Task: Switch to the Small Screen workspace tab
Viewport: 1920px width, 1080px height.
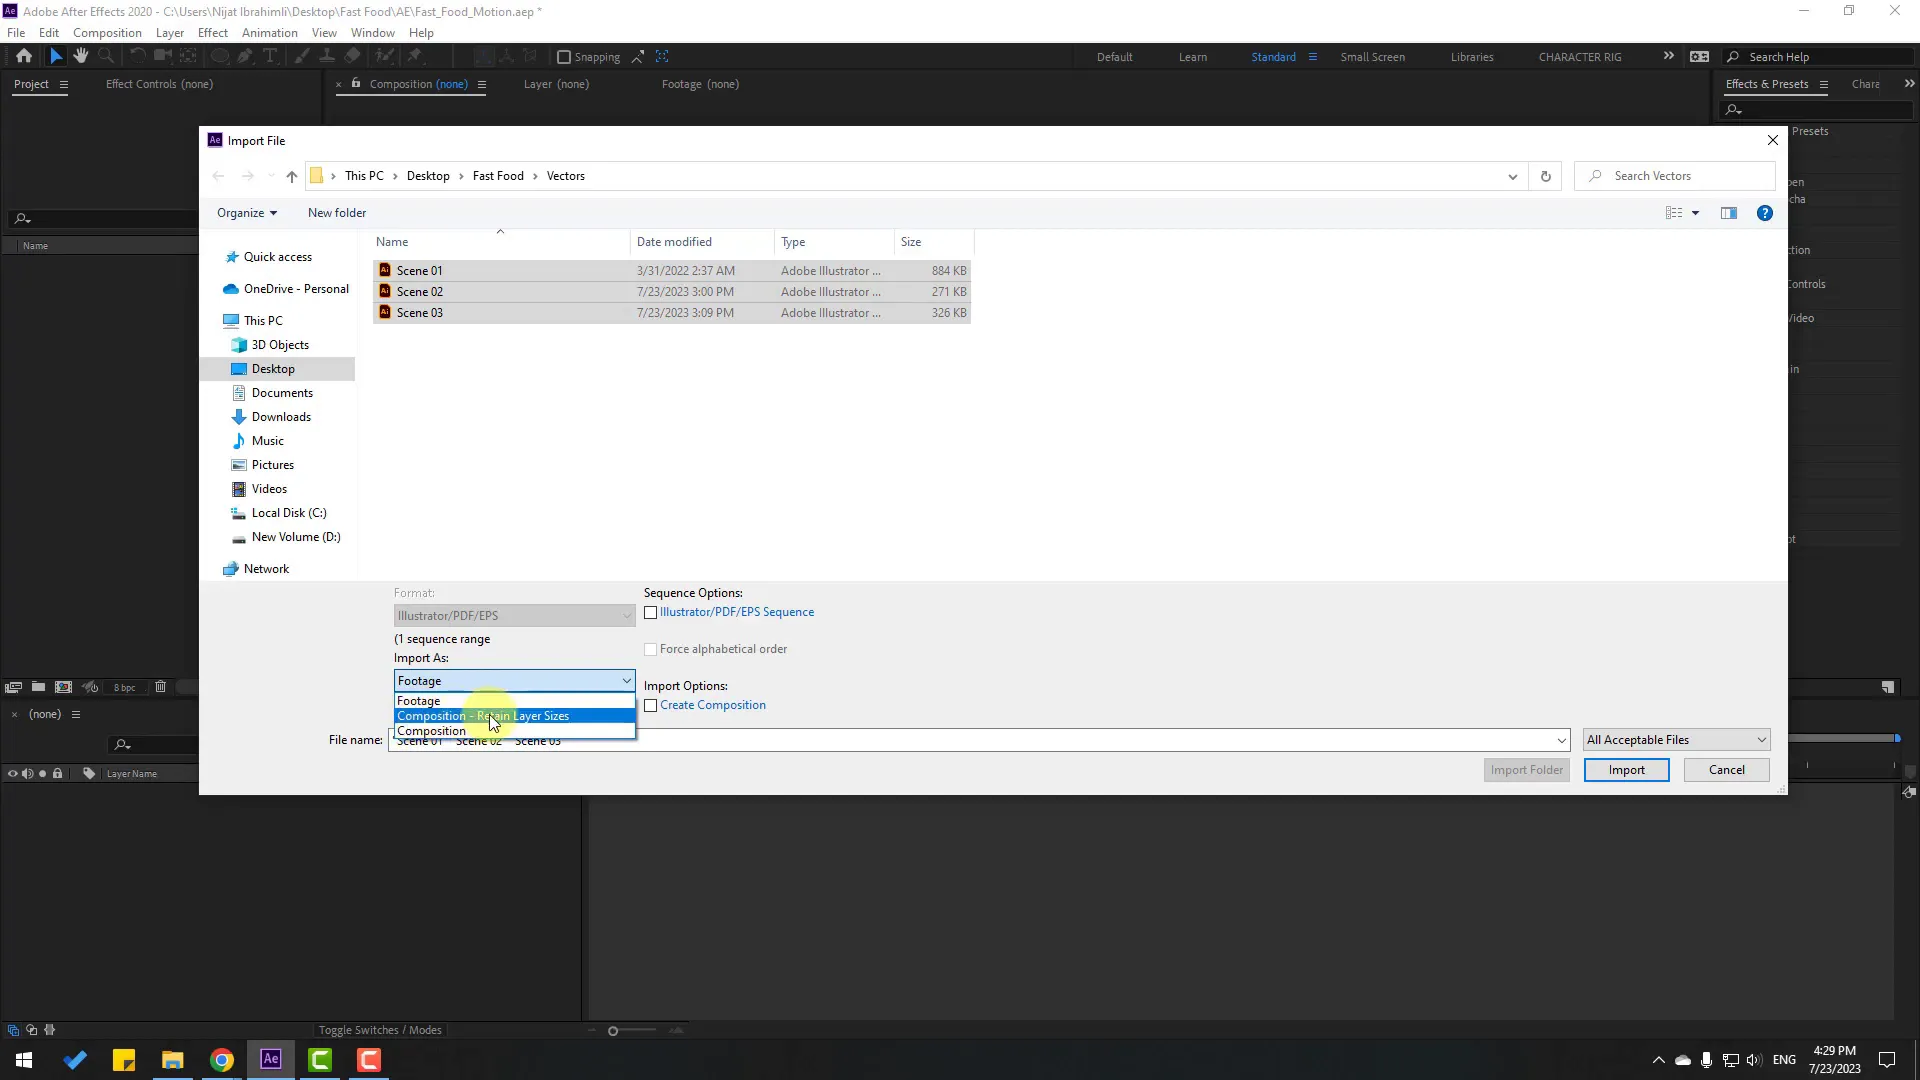Action: [1372, 57]
